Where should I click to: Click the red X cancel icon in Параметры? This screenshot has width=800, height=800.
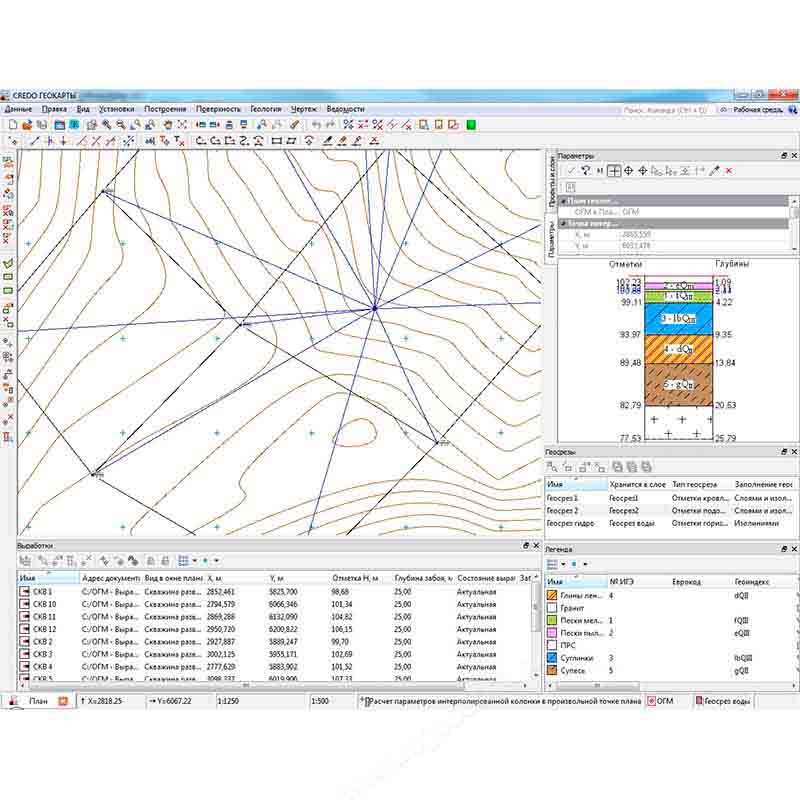tap(729, 171)
